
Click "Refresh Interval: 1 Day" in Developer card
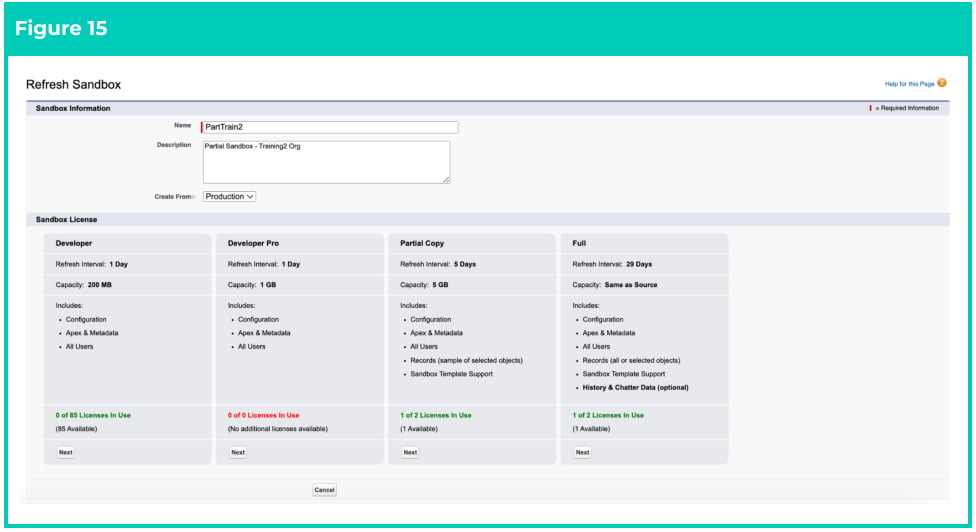click(x=92, y=264)
